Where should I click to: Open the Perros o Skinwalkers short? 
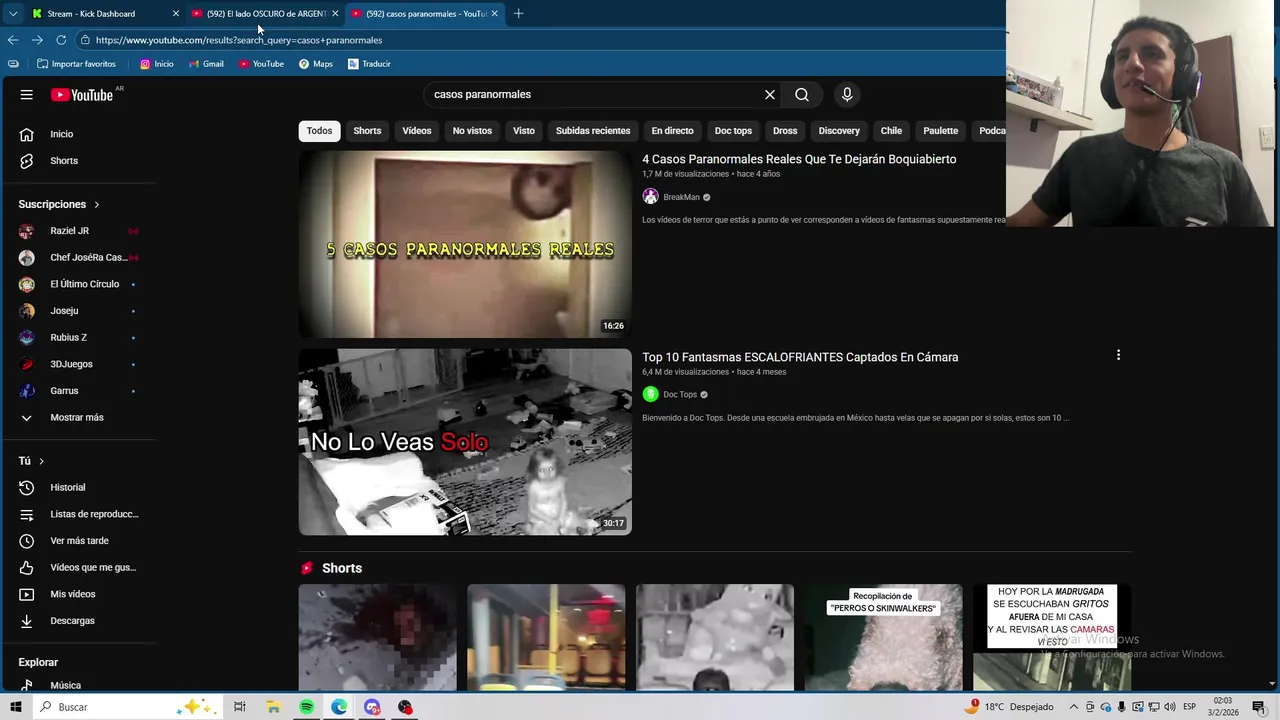click(884, 637)
